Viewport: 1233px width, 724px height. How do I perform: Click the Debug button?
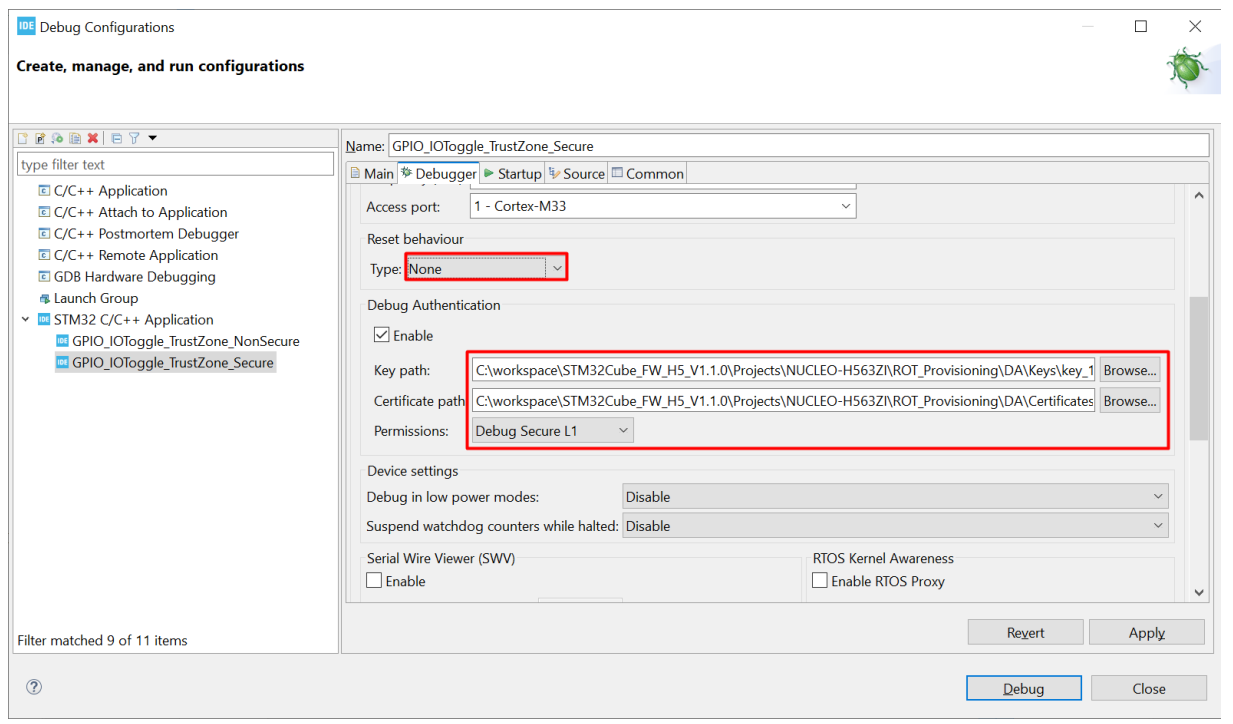point(1023,688)
